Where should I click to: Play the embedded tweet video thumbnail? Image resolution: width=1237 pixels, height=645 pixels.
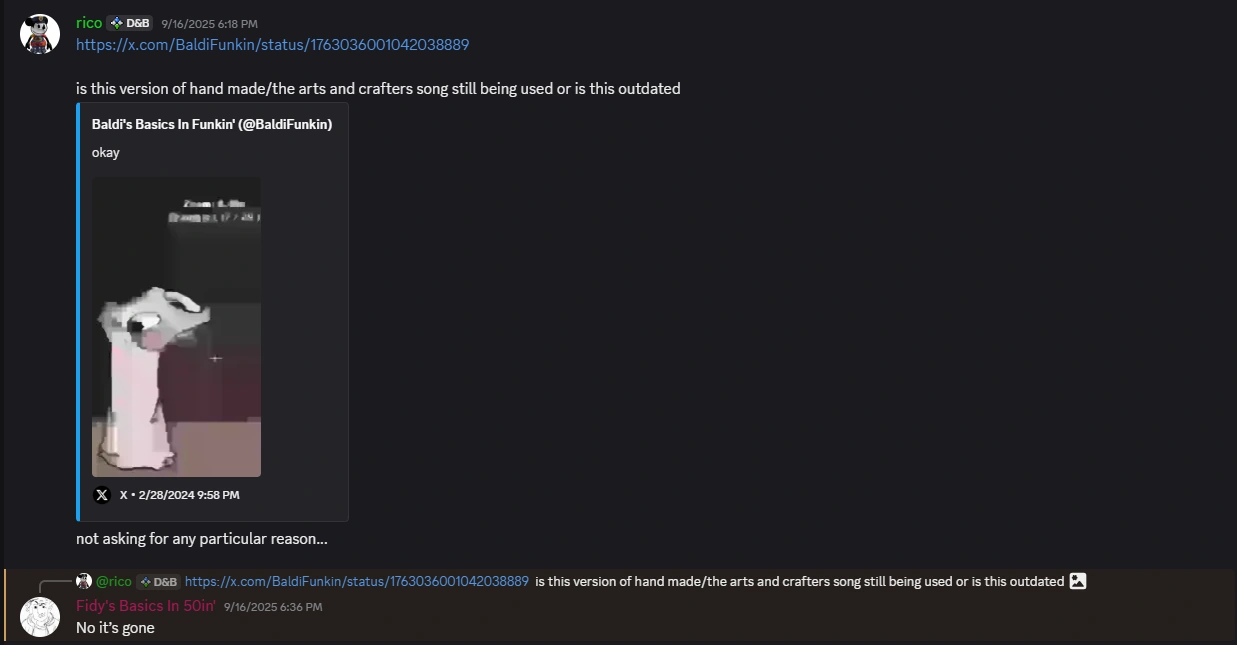click(176, 327)
